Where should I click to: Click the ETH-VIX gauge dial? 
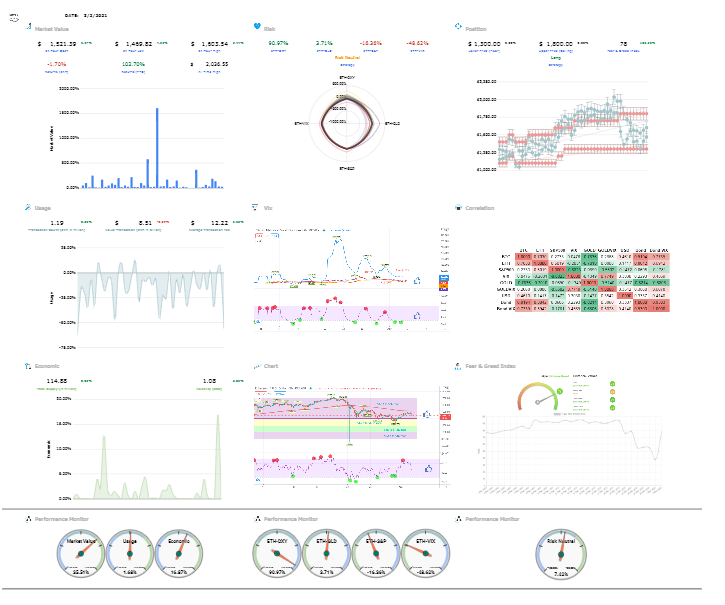pyautogui.click(x=425, y=554)
